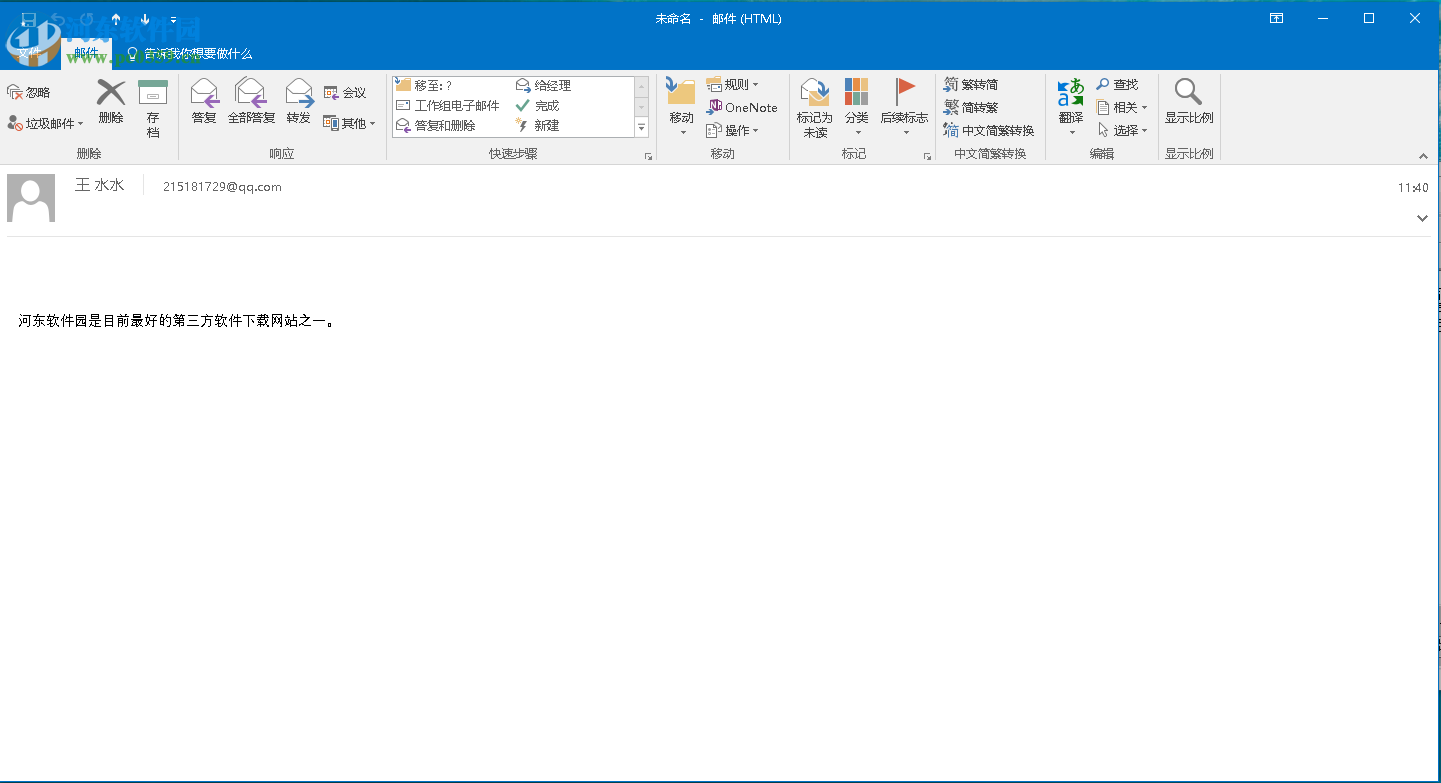Expand the Junk mail (垃圾邮件) dropdown
Screen dimensions: 1441x783
pos(46,123)
